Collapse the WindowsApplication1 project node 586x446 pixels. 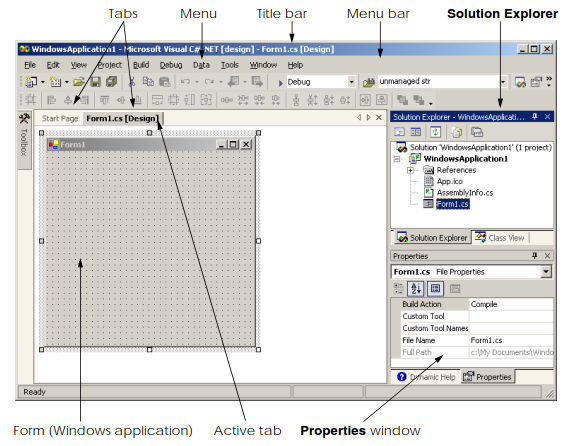tap(397, 159)
